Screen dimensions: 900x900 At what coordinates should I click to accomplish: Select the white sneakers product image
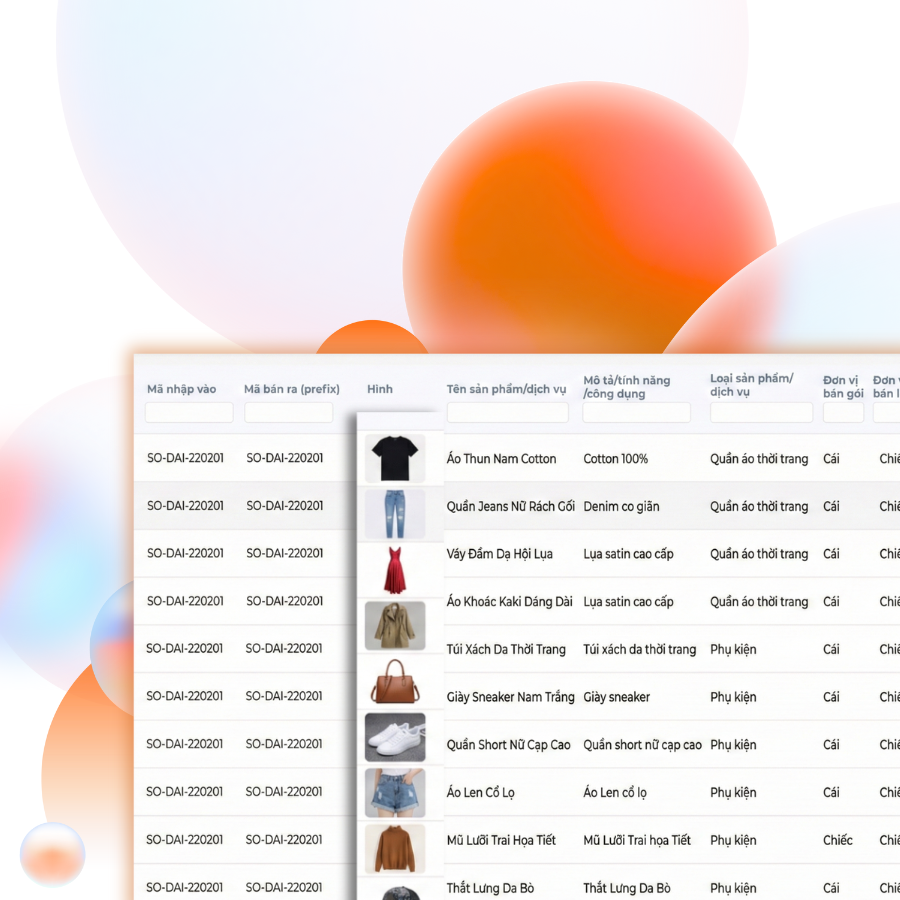tap(394, 737)
